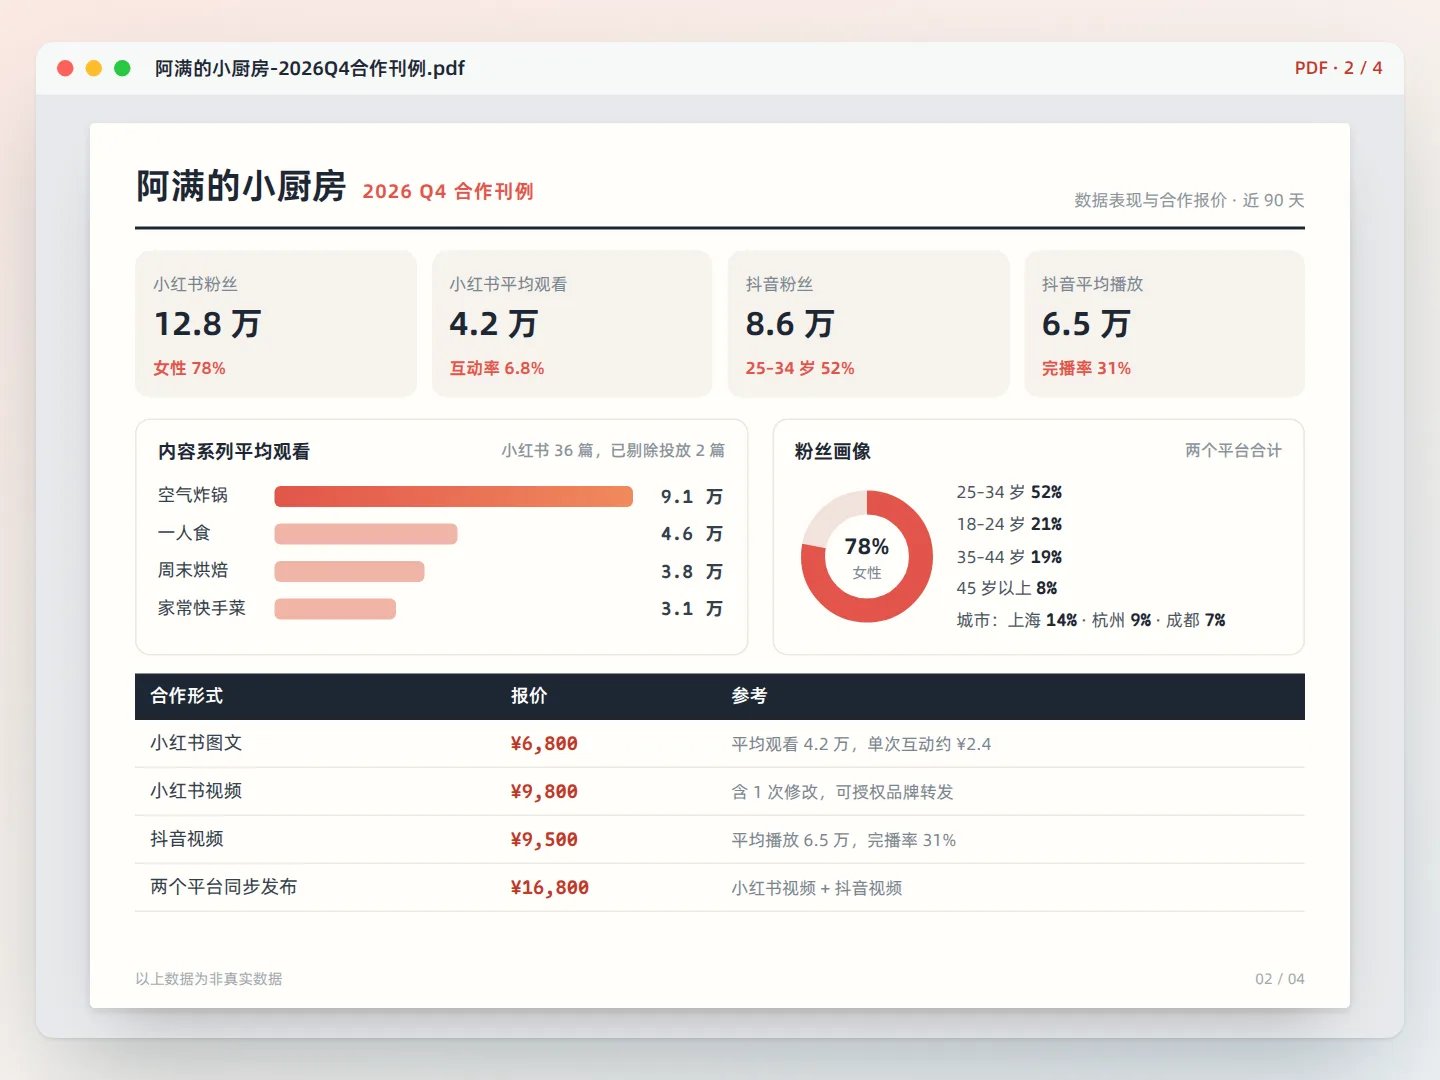Image resolution: width=1440 pixels, height=1080 pixels.
Task: Click the note 含 1 次修改,可授权品牌转发
Action: point(842,792)
